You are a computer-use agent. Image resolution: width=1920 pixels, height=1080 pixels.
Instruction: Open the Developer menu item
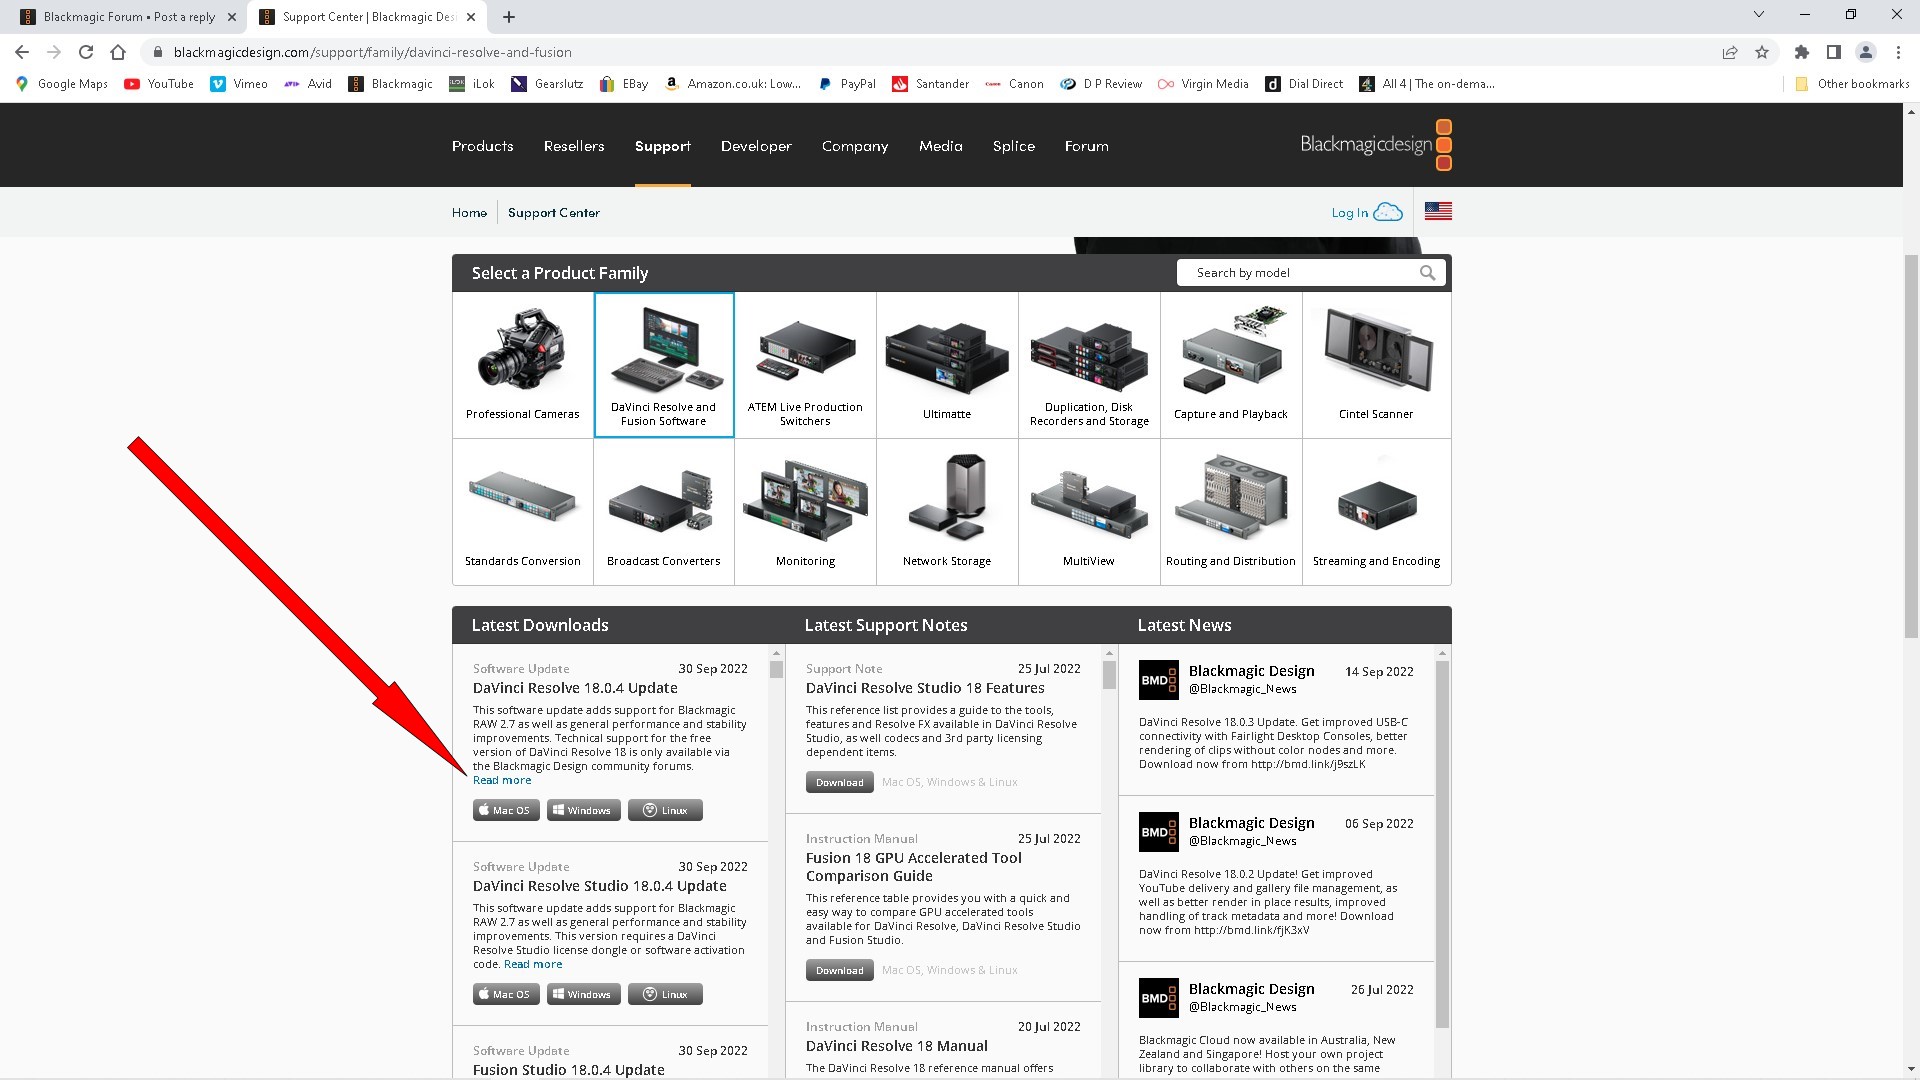(756, 146)
